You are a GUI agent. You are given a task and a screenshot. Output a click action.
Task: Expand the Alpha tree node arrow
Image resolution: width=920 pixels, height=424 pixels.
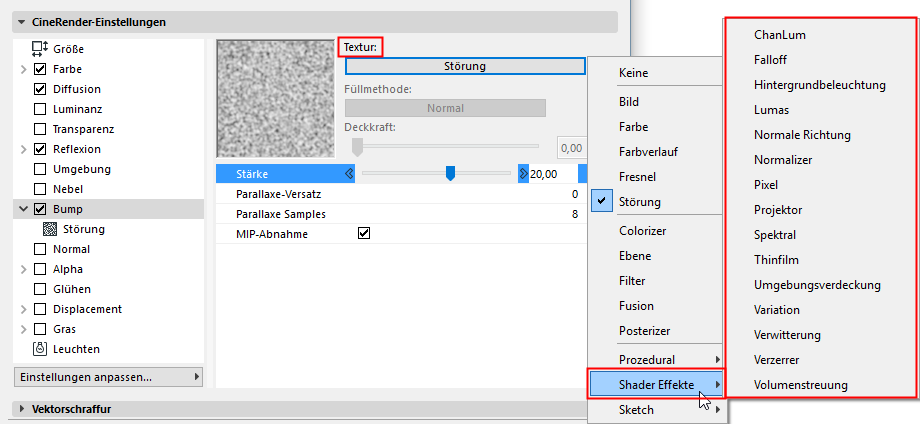(23, 269)
